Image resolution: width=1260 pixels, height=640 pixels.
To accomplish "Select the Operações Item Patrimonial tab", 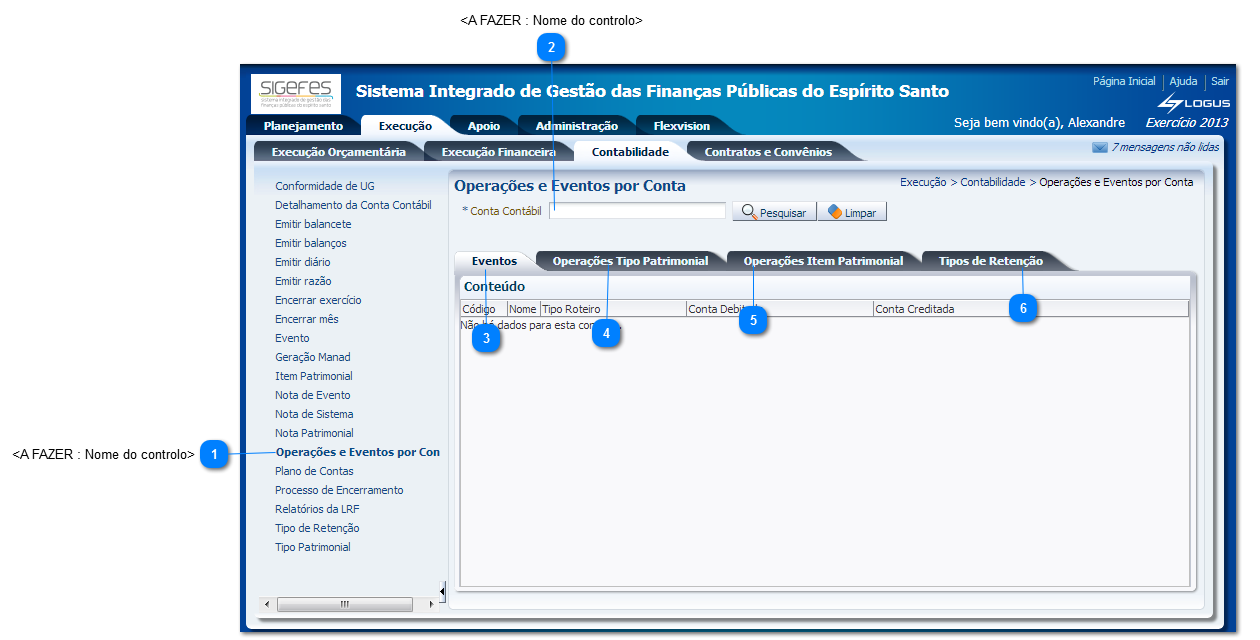I will (823, 261).
